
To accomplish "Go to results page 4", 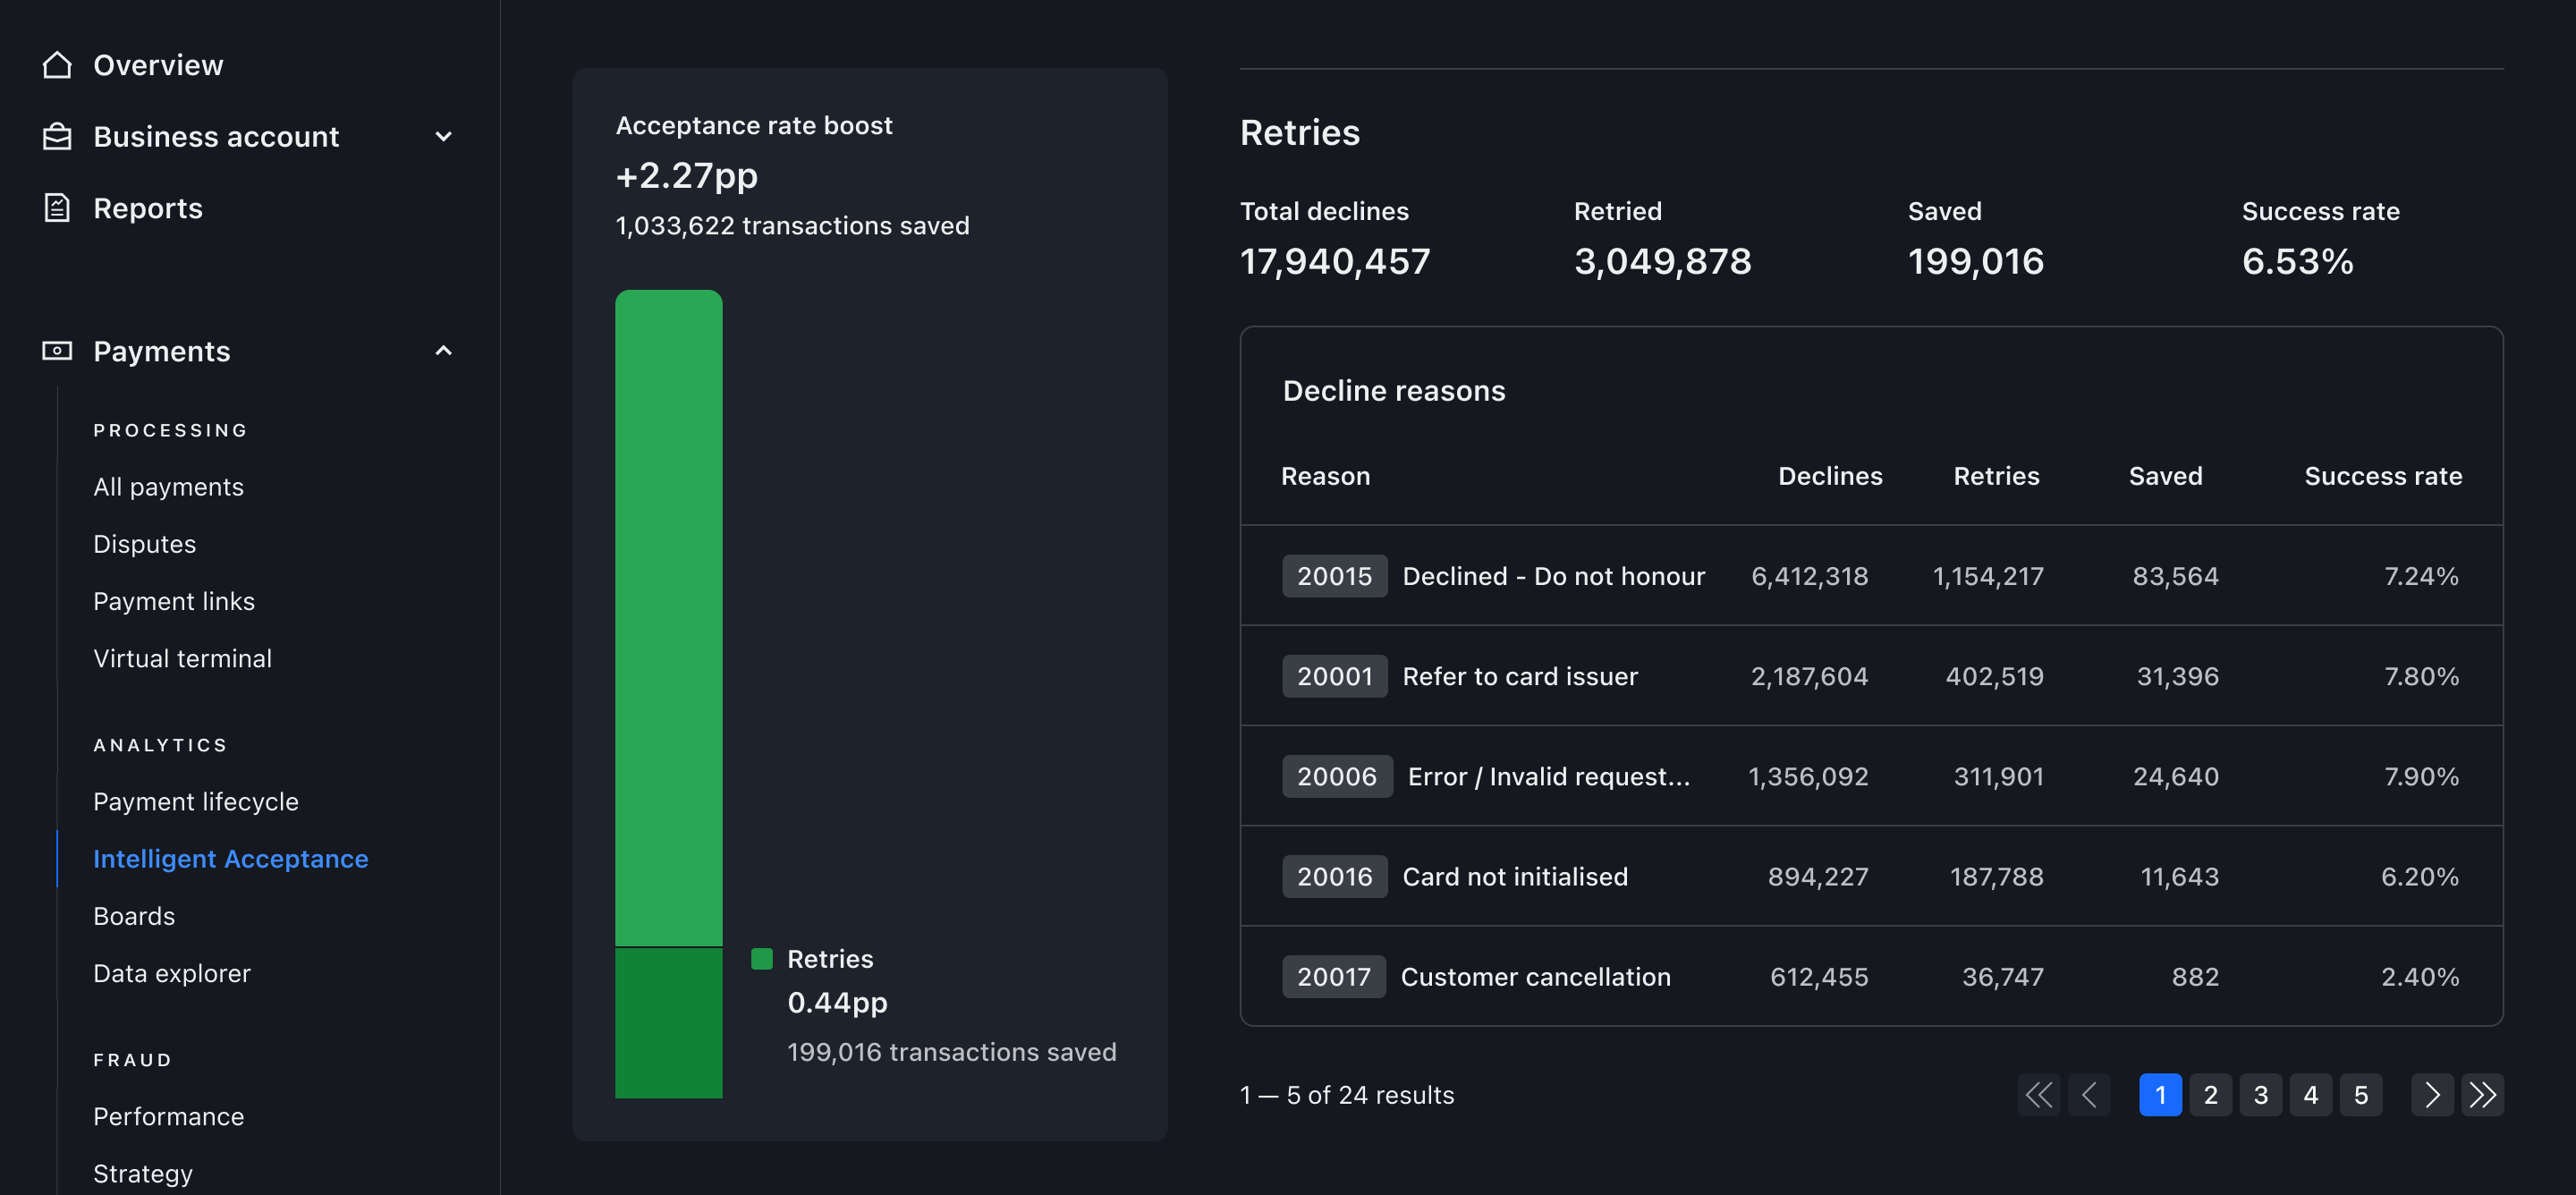I will 2310,1094.
